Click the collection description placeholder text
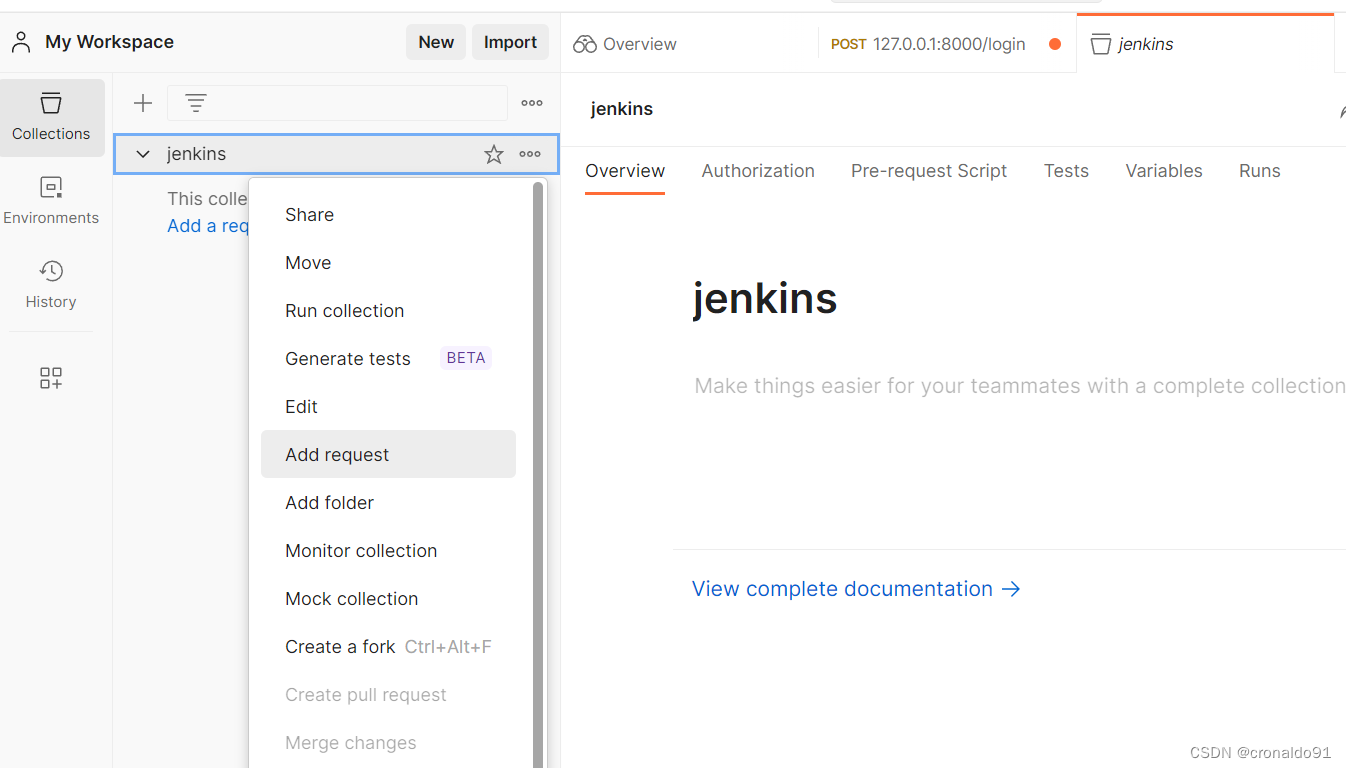 (1020, 386)
